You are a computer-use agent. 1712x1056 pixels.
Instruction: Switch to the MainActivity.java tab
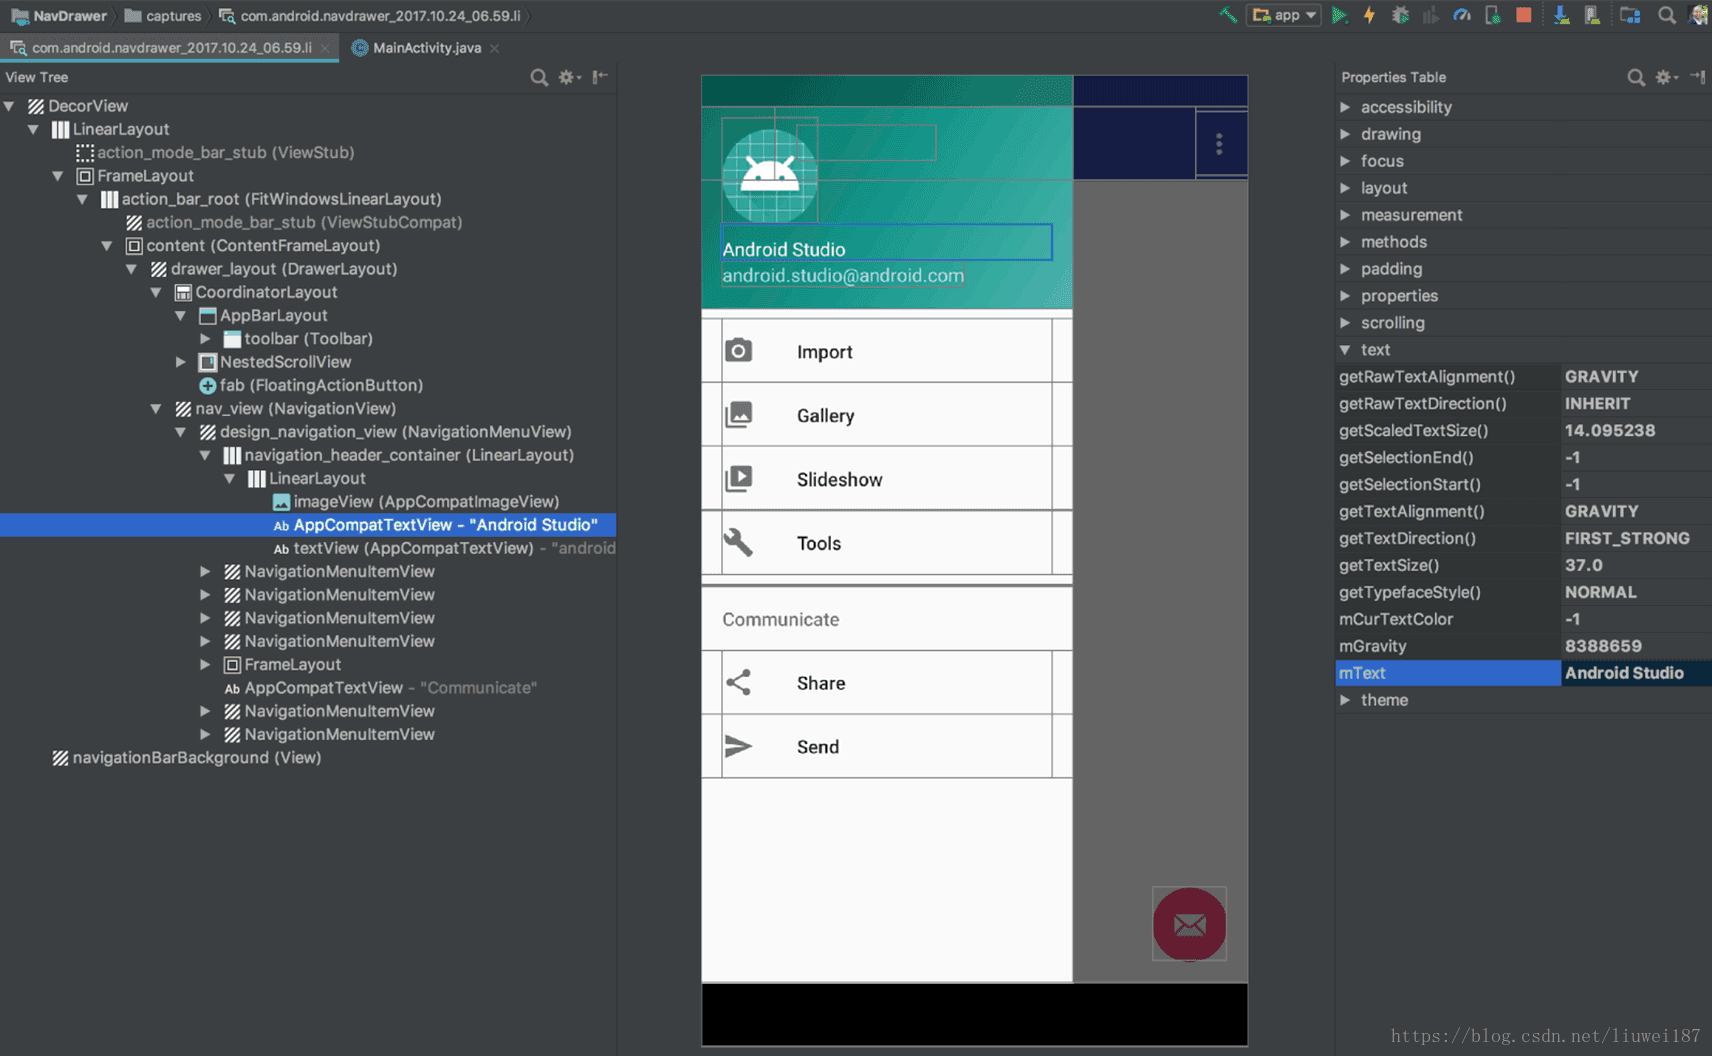pyautogui.click(x=427, y=47)
